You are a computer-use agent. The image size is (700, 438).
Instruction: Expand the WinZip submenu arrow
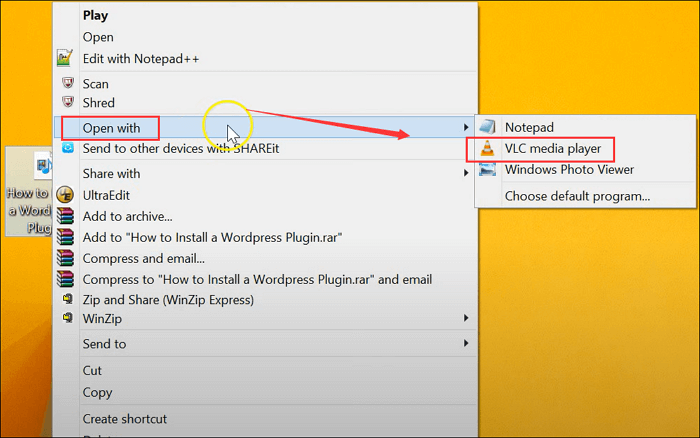pyautogui.click(x=466, y=318)
